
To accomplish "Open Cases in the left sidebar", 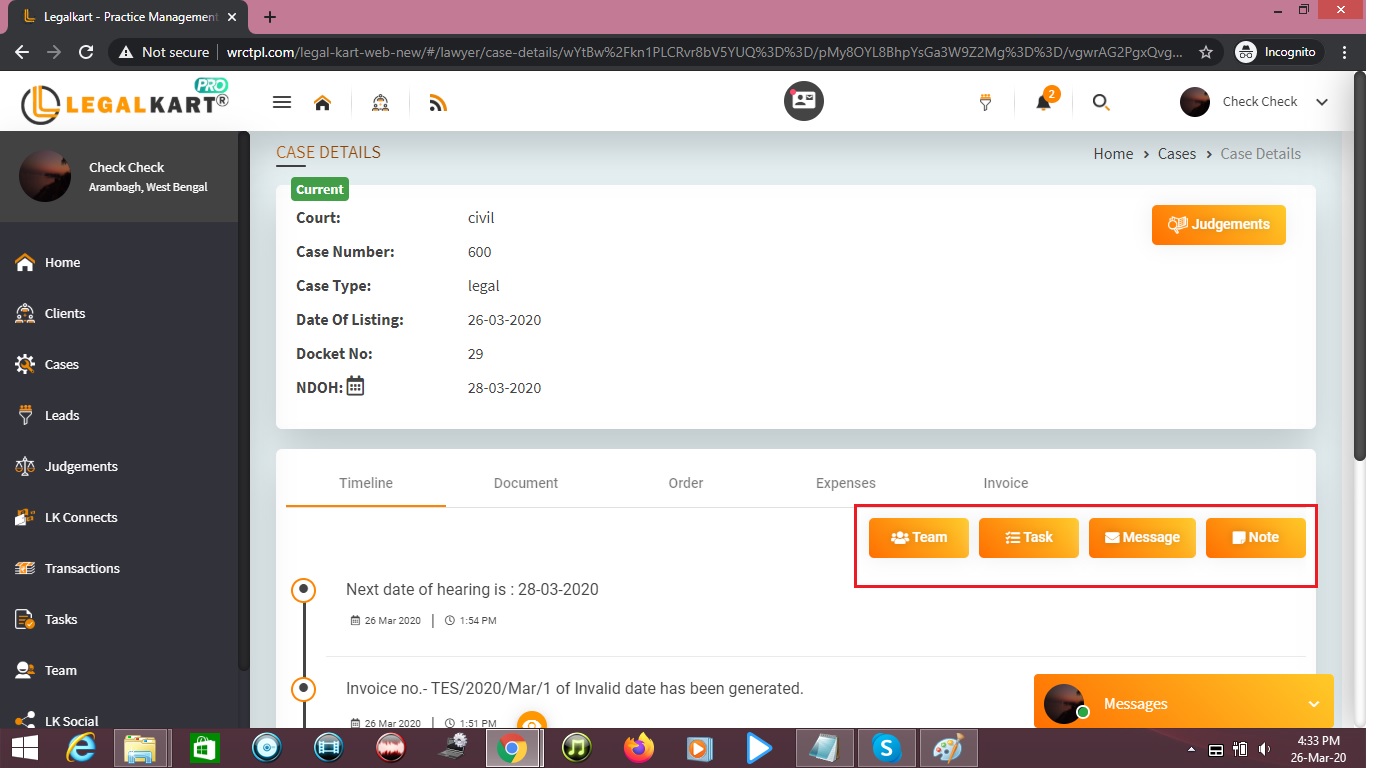I will click(x=61, y=364).
